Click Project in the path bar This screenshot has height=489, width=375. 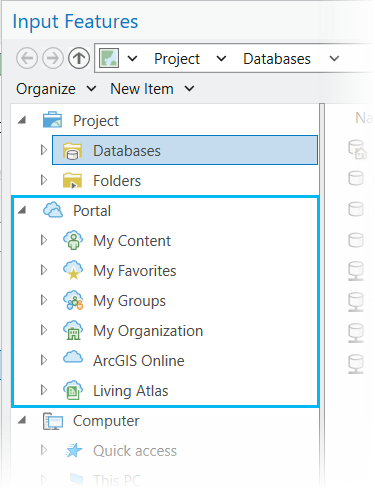point(177,59)
